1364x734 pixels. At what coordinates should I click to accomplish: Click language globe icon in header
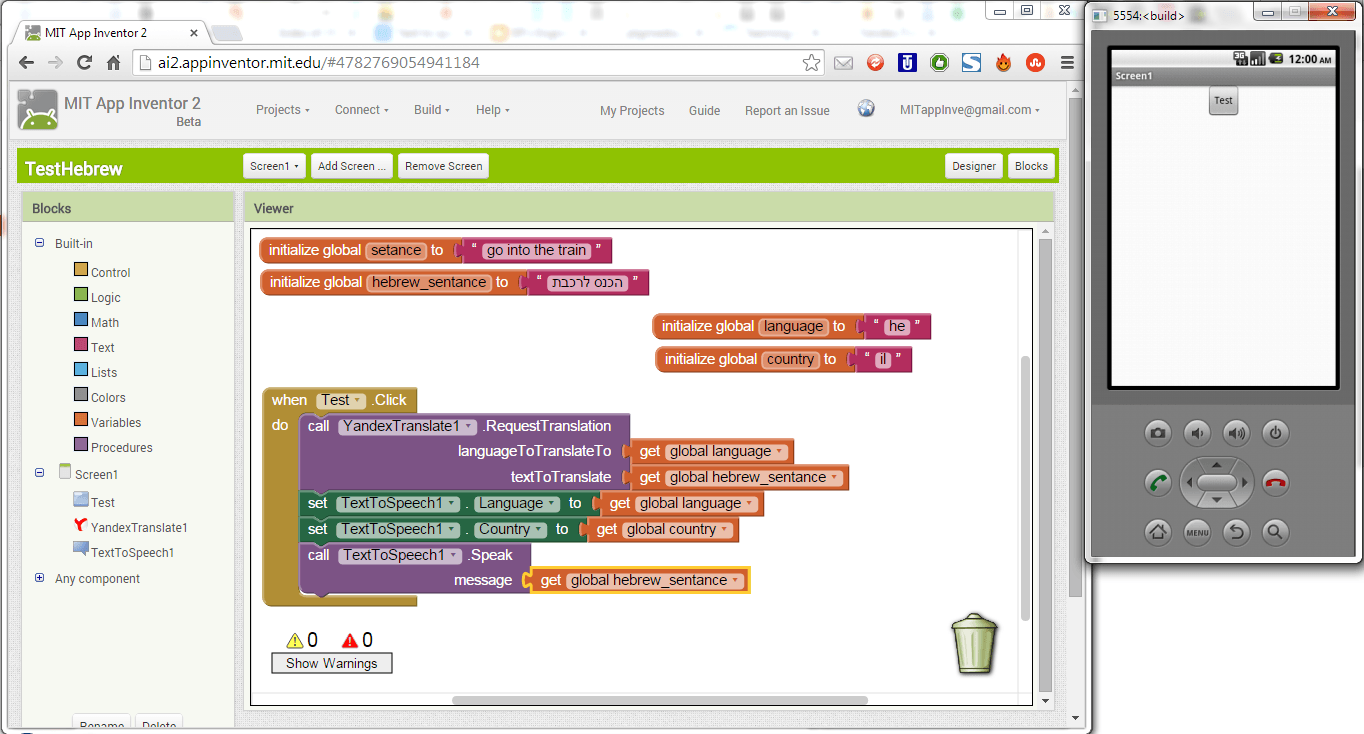point(866,109)
